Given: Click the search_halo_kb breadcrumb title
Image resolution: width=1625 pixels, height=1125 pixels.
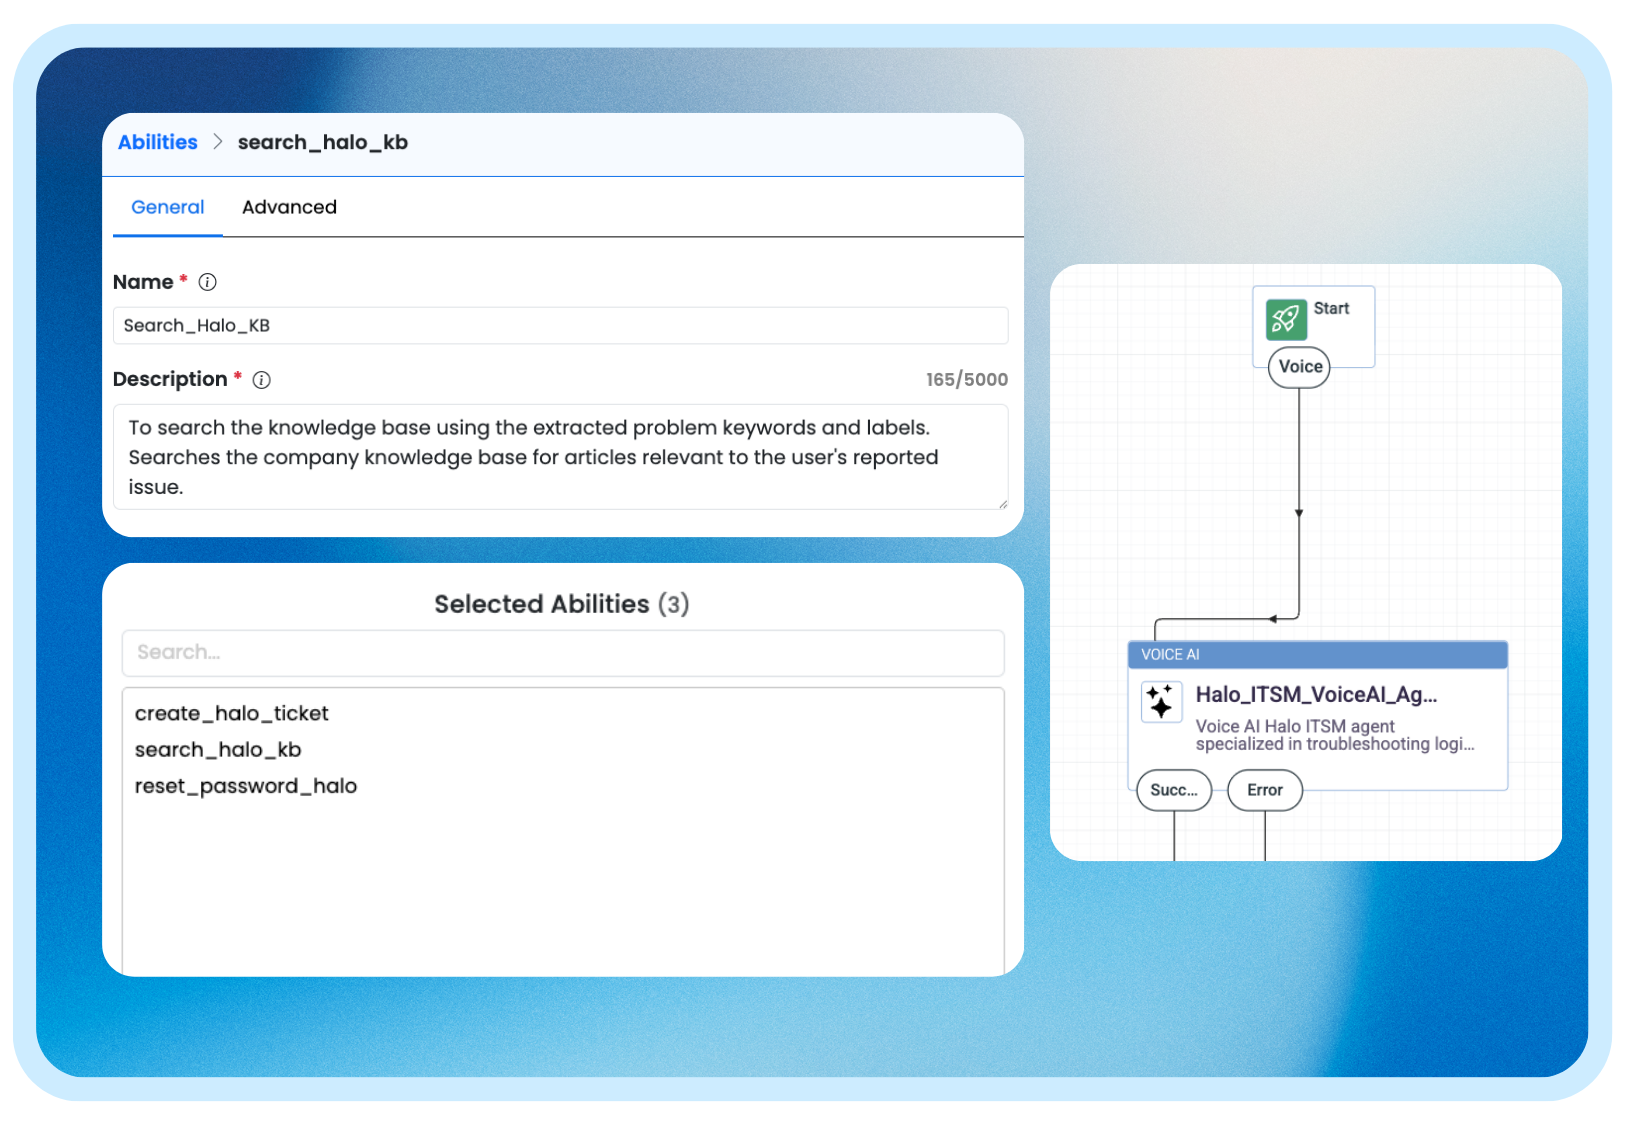Looking at the screenshot, I should pos(322,142).
